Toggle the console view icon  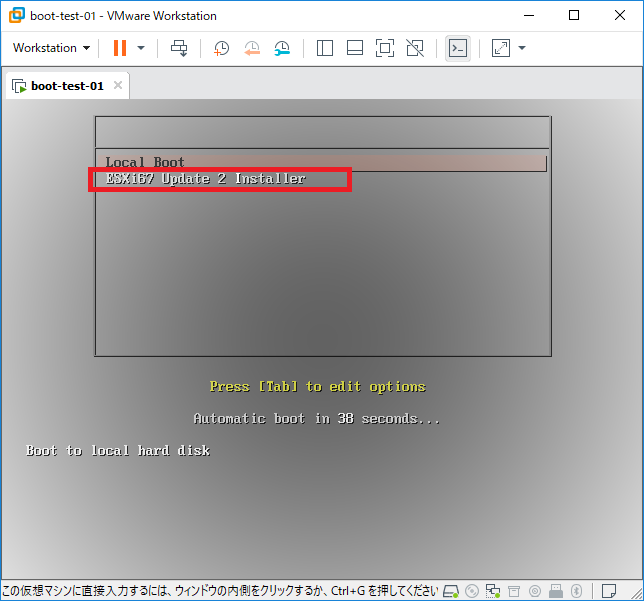tap(458, 48)
